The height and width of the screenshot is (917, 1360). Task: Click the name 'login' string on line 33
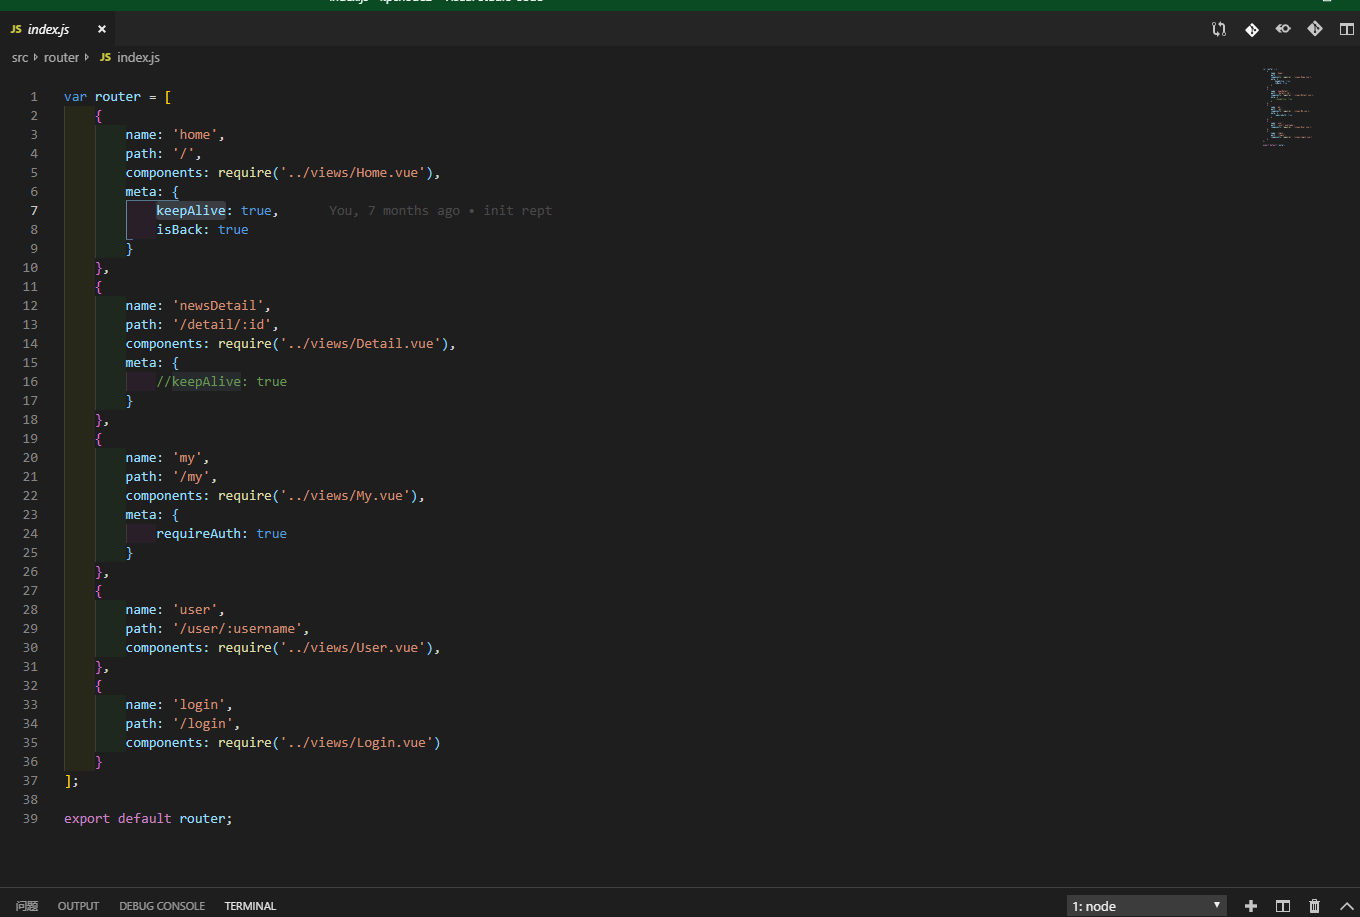click(x=198, y=705)
